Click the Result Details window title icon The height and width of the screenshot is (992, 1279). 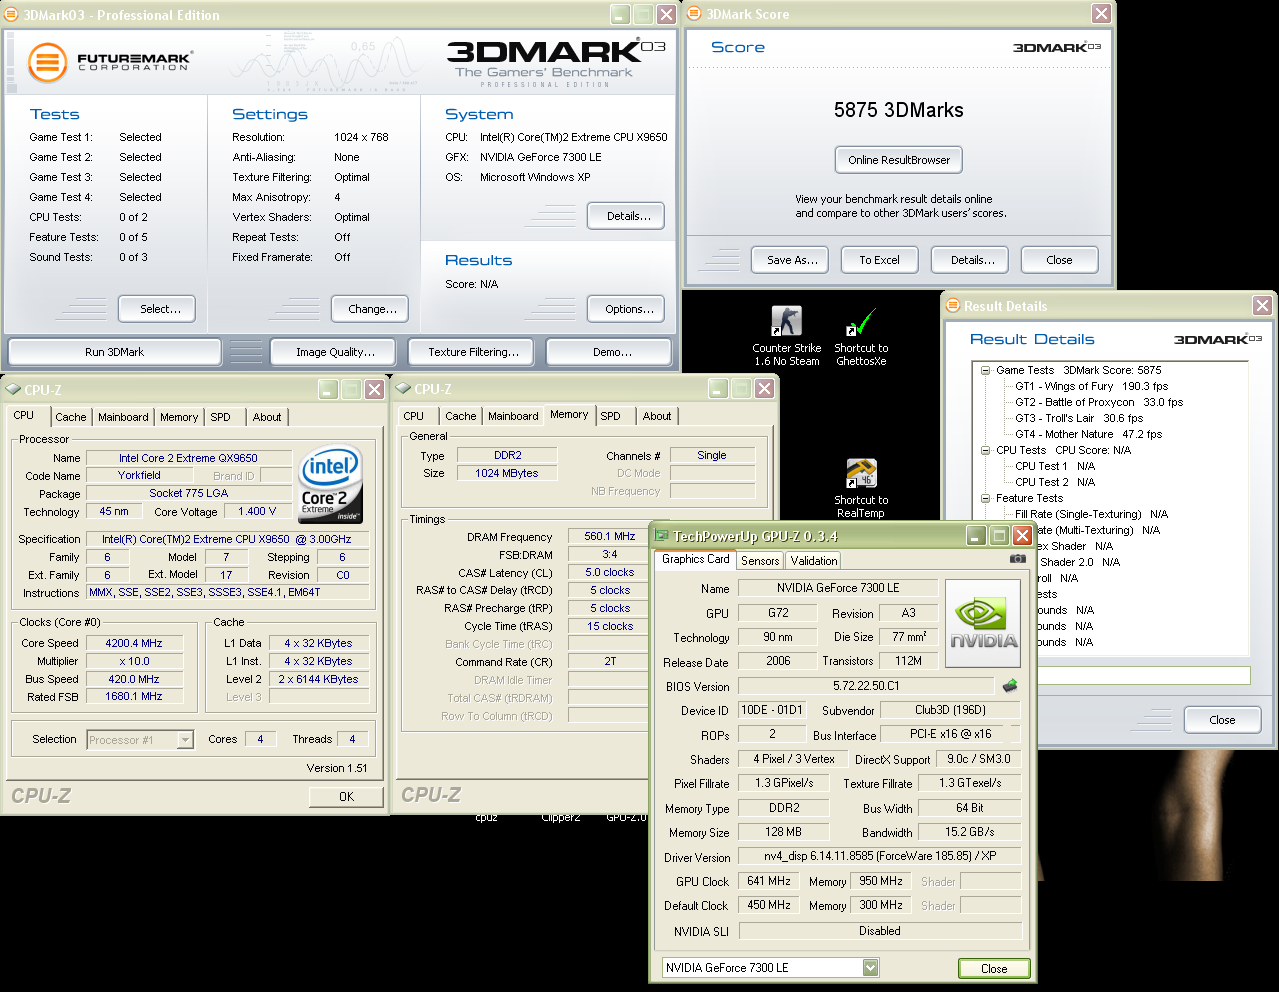coord(952,305)
